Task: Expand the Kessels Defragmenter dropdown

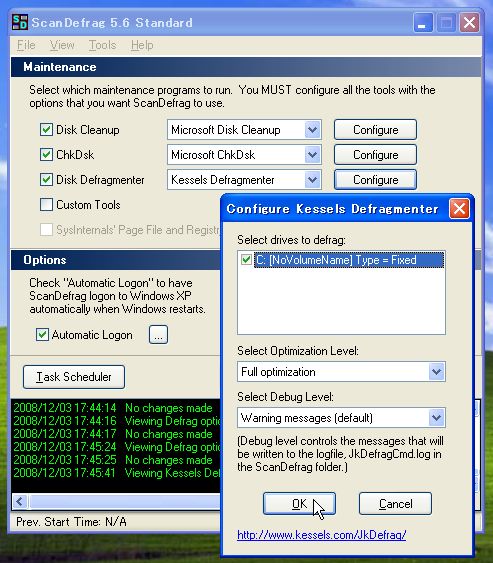Action: [312, 180]
